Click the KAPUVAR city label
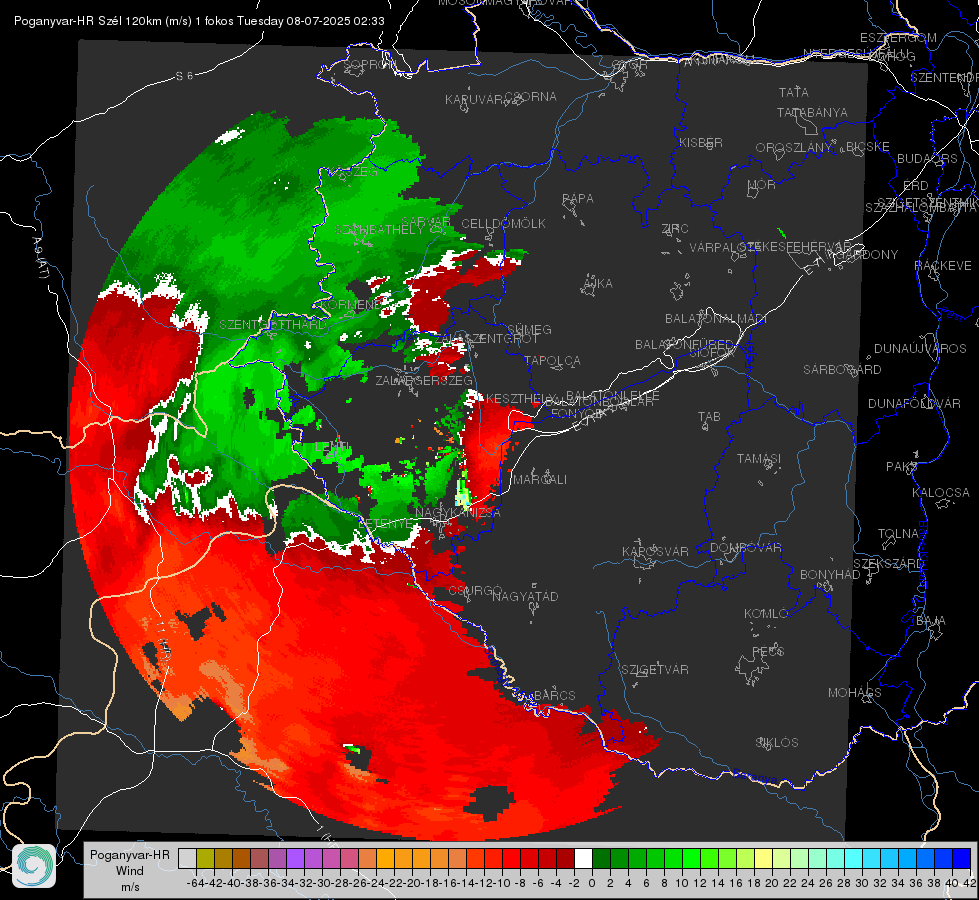 click(x=475, y=100)
